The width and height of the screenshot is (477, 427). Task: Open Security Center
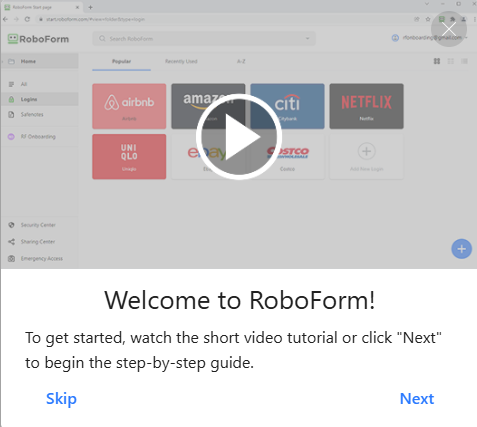pyautogui.click(x=39, y=225)
